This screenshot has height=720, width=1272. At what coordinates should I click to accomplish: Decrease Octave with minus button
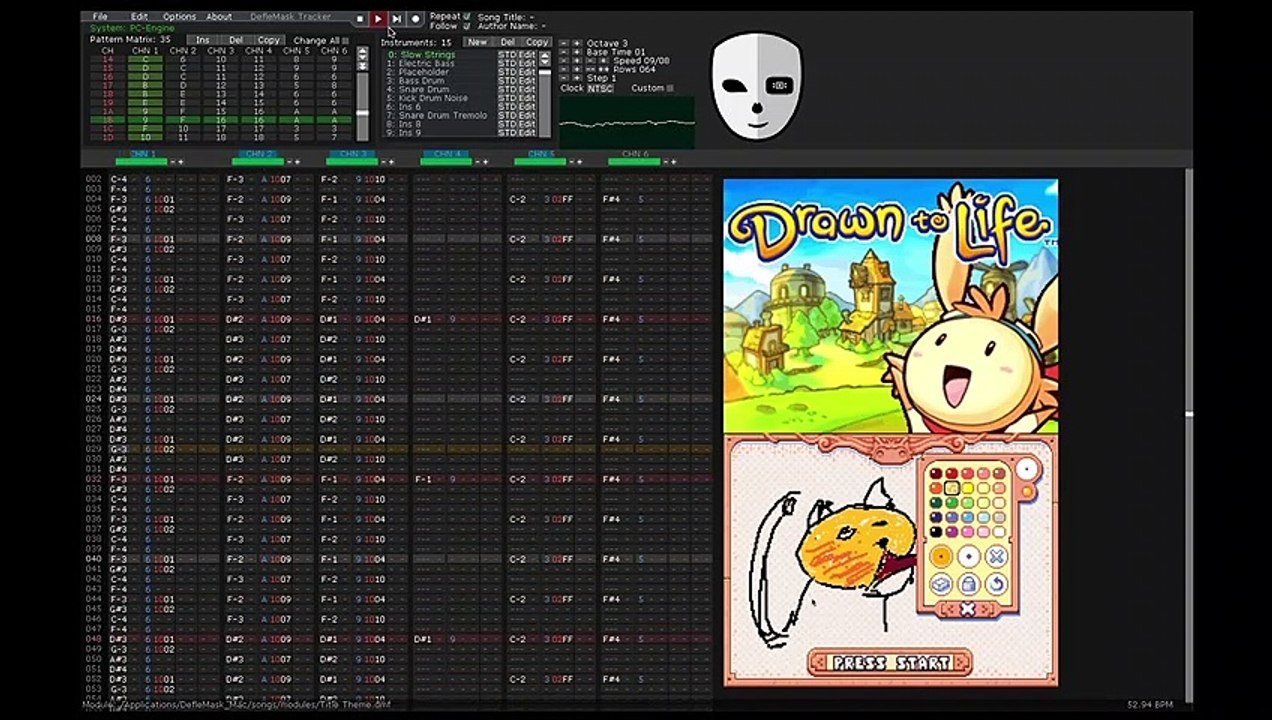[x=564, y=44]
